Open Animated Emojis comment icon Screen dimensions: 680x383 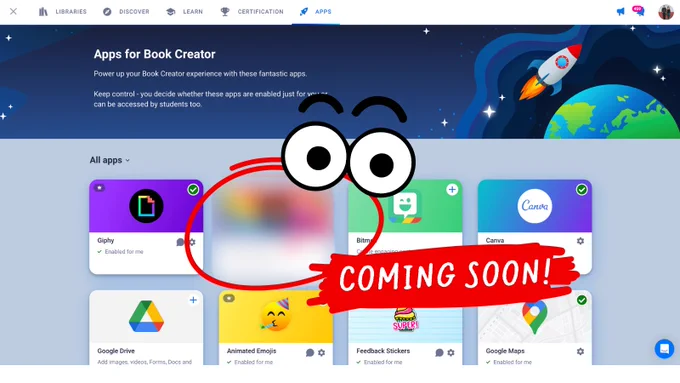pos(310,353)
